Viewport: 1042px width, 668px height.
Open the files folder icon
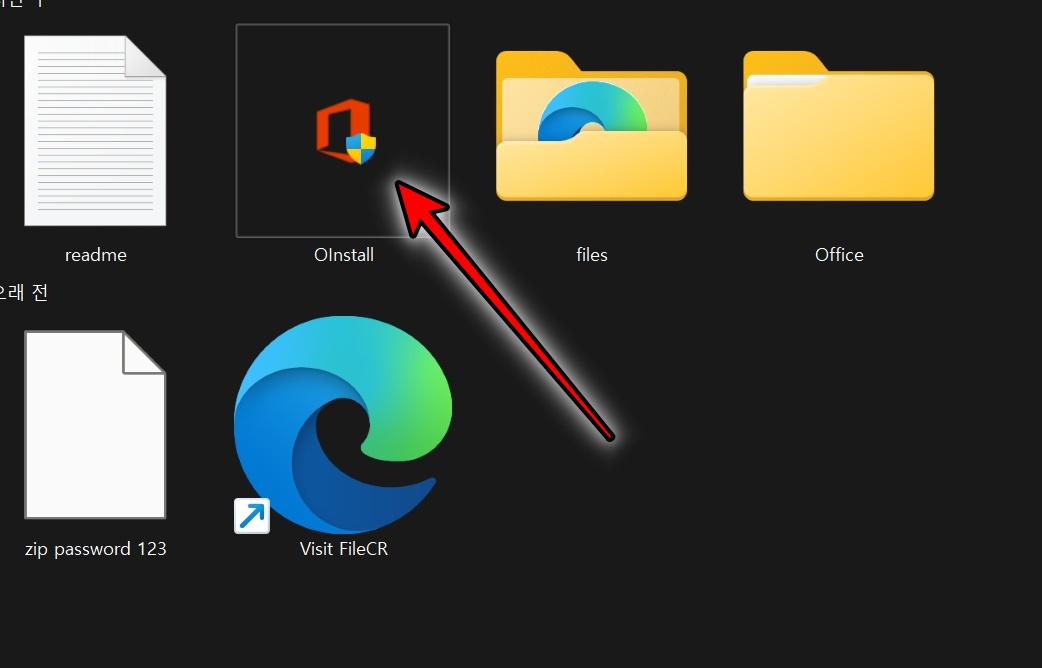click(x=591, y=126)
